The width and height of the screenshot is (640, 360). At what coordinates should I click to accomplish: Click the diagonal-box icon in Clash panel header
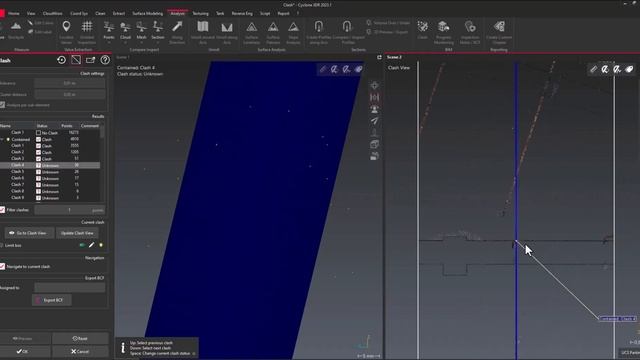click(76, 60)
